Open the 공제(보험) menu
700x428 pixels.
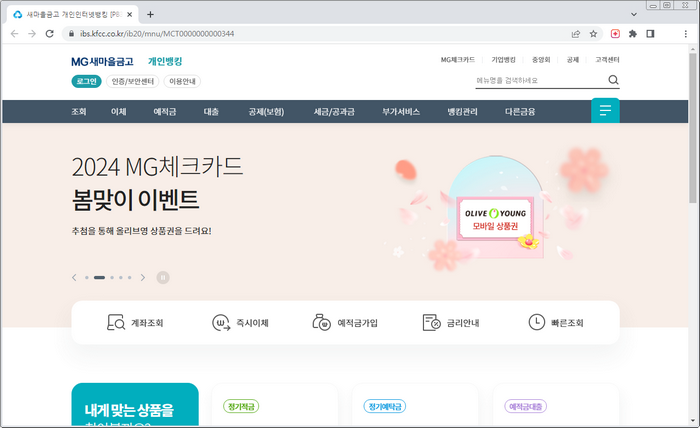click(x=266, y=112)
